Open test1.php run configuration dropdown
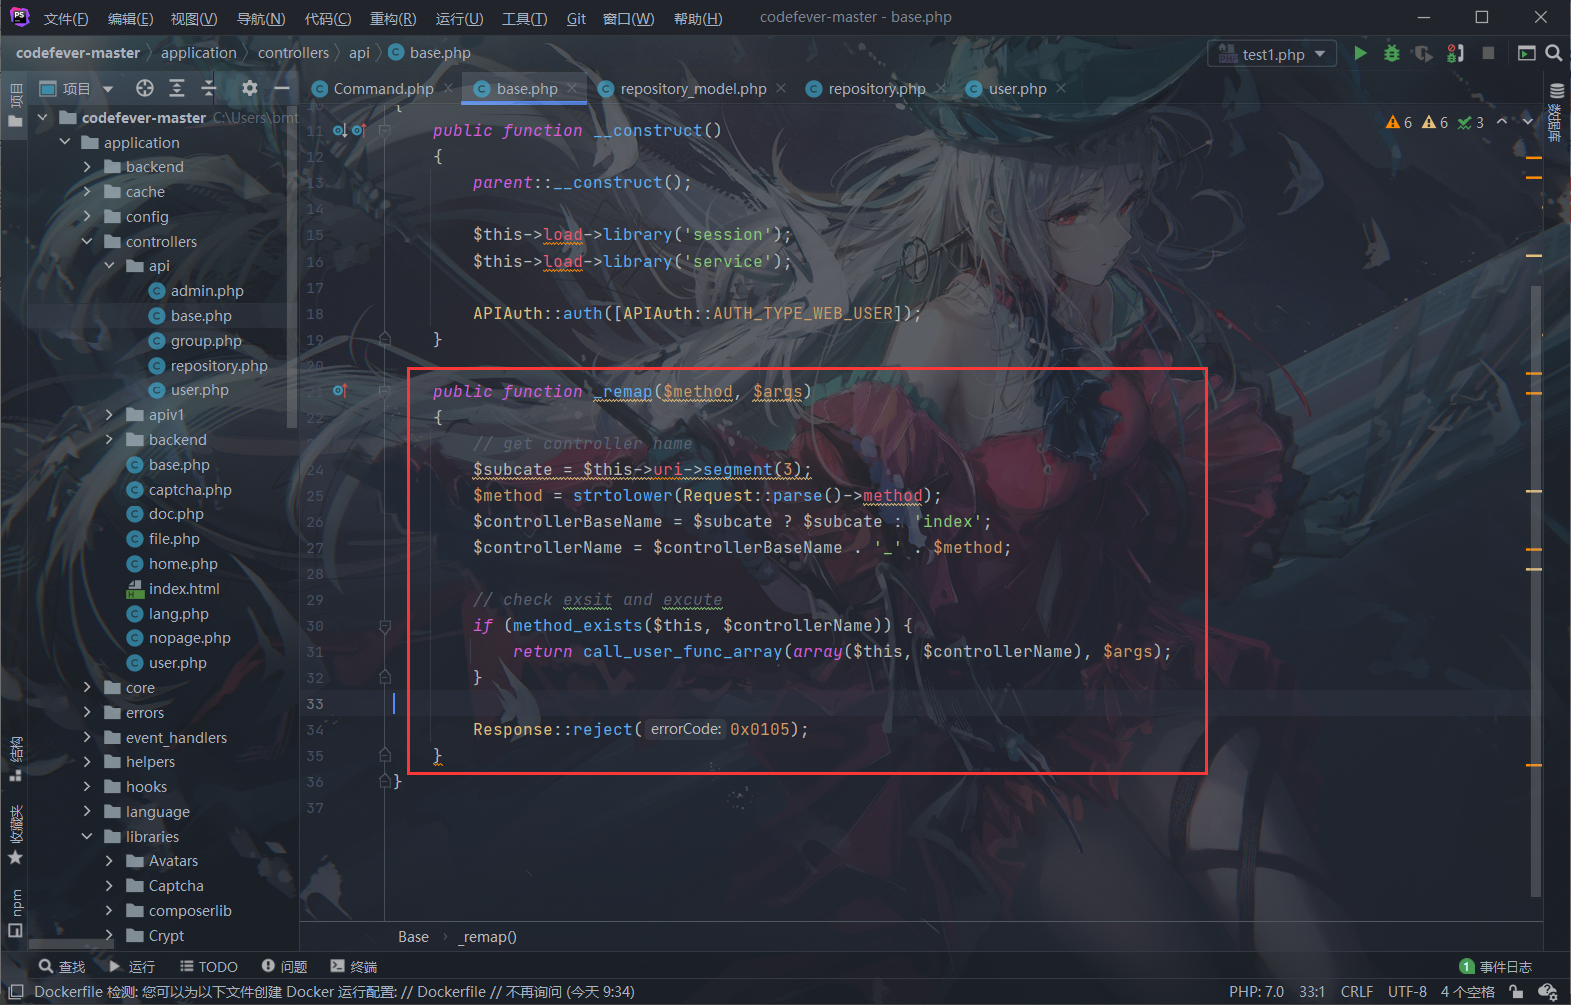Screen dimensions: 1571x1005 (1272, 54)
